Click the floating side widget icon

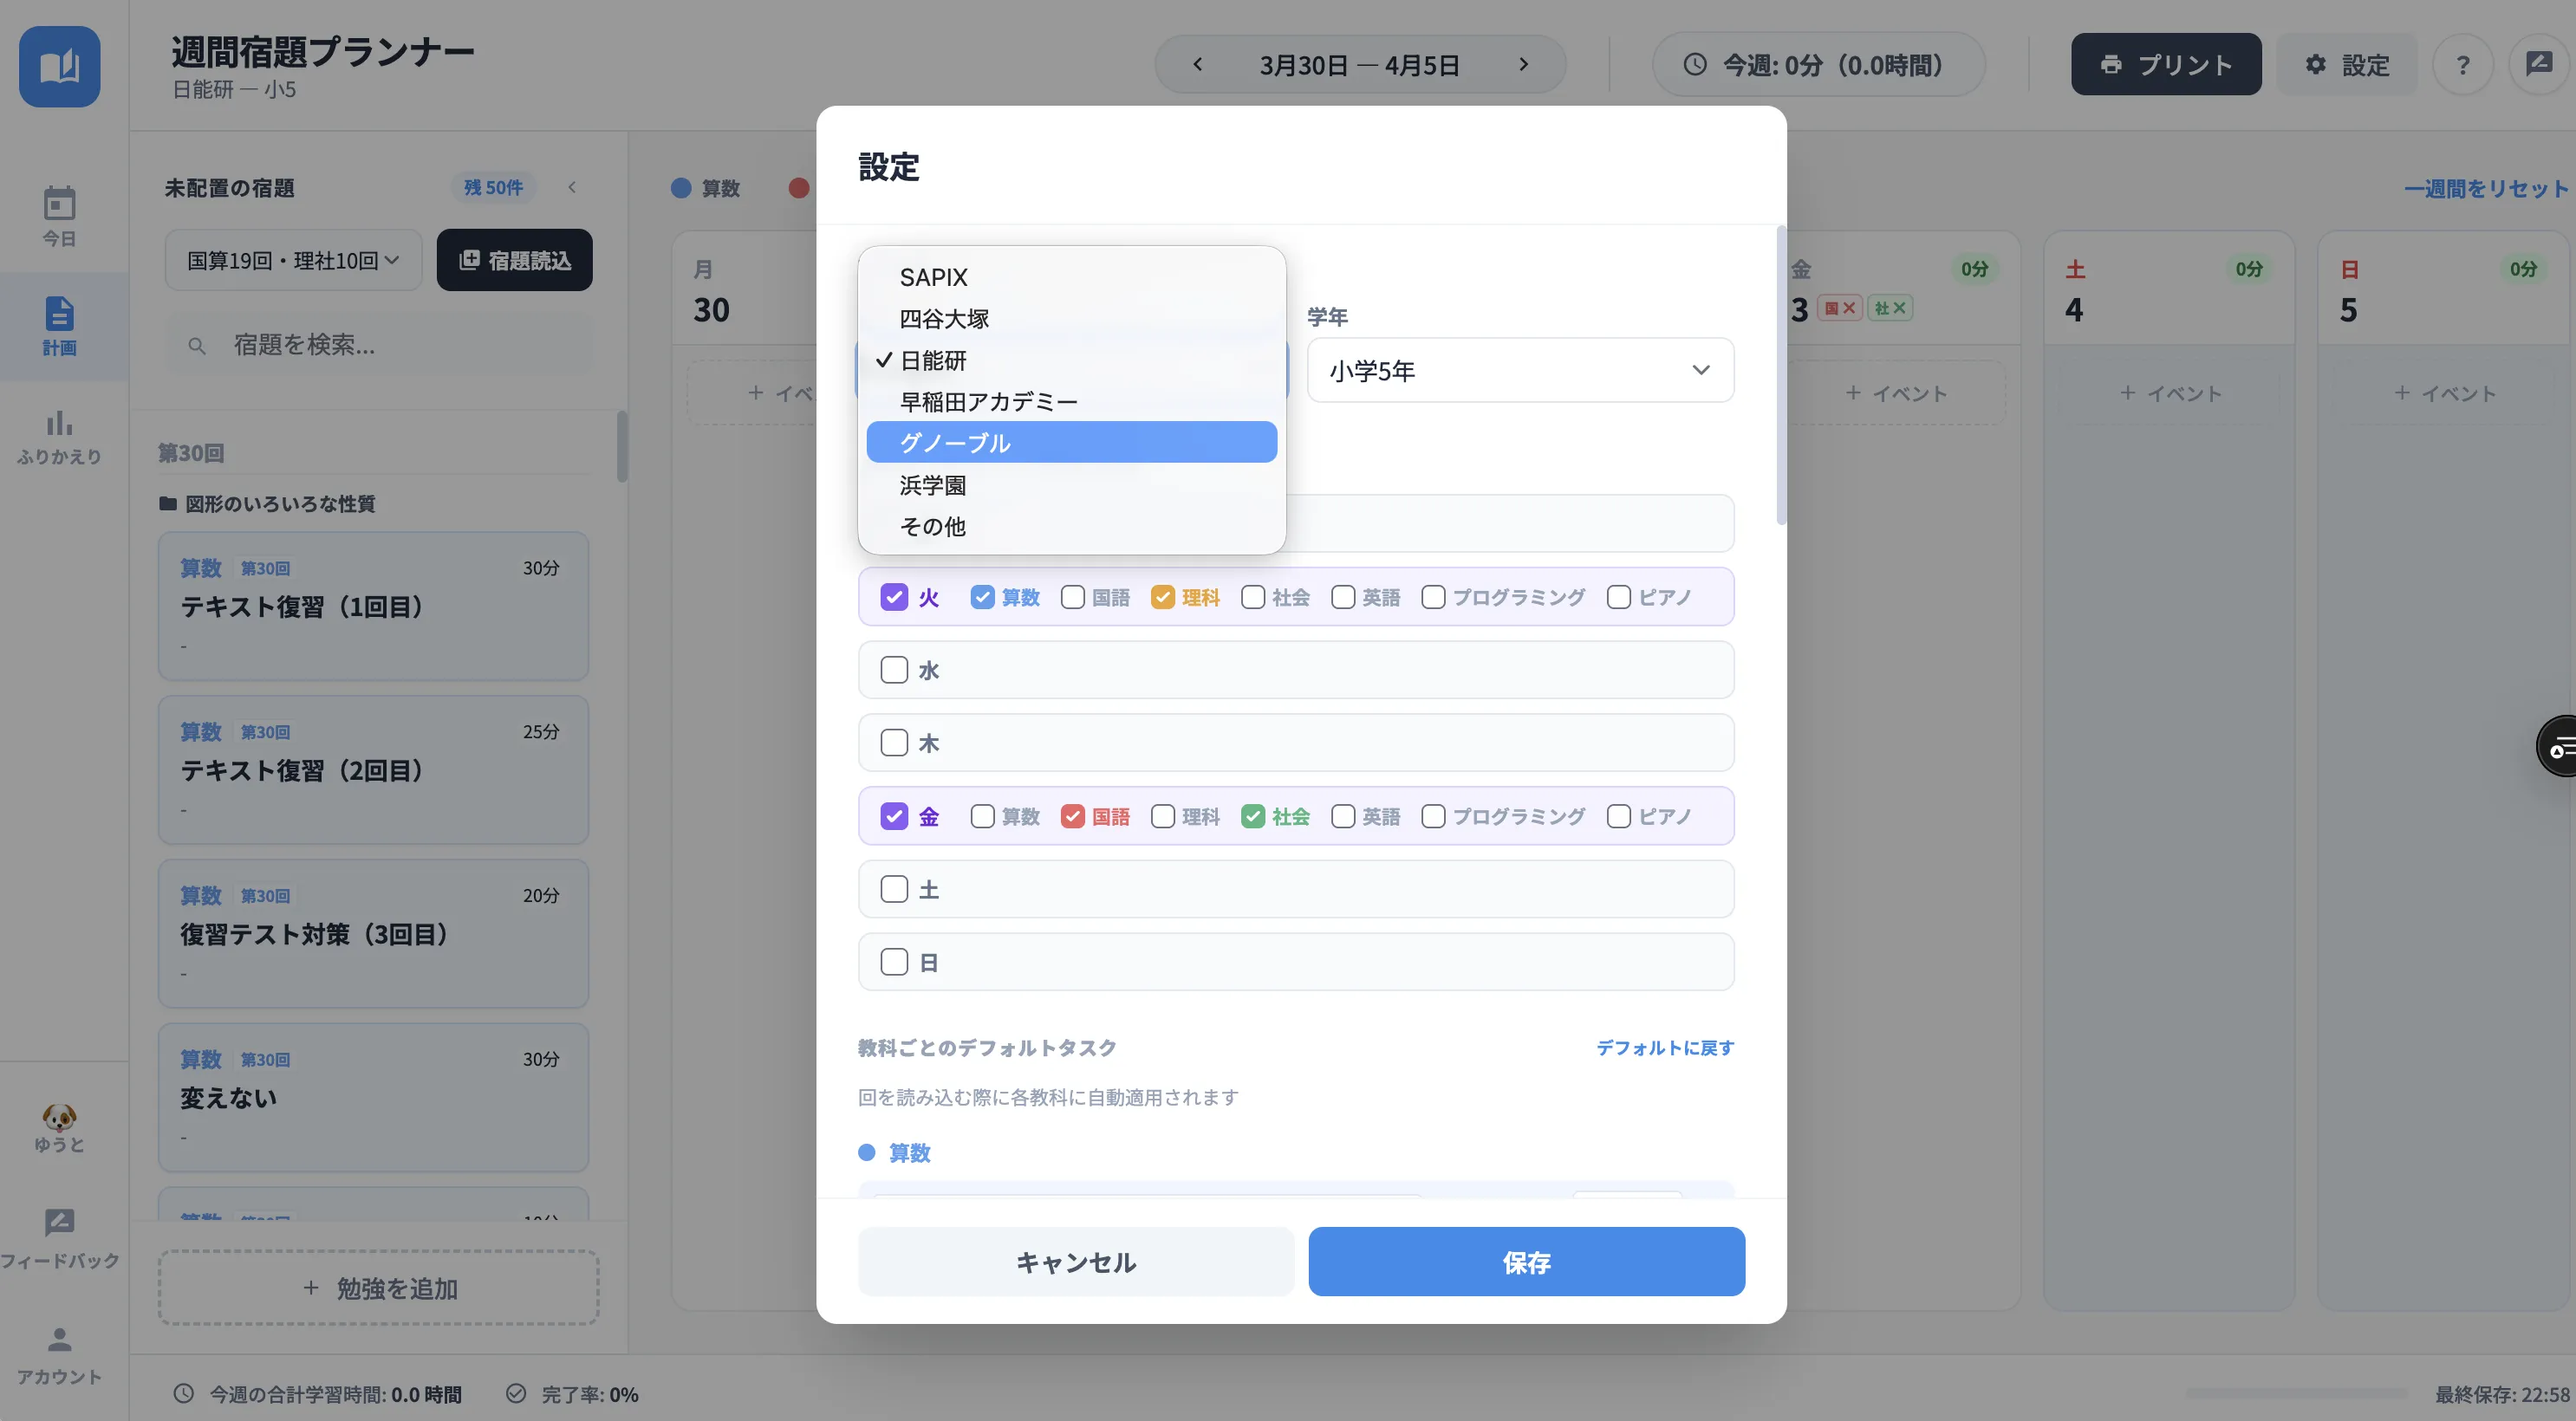click(2559, 746)
